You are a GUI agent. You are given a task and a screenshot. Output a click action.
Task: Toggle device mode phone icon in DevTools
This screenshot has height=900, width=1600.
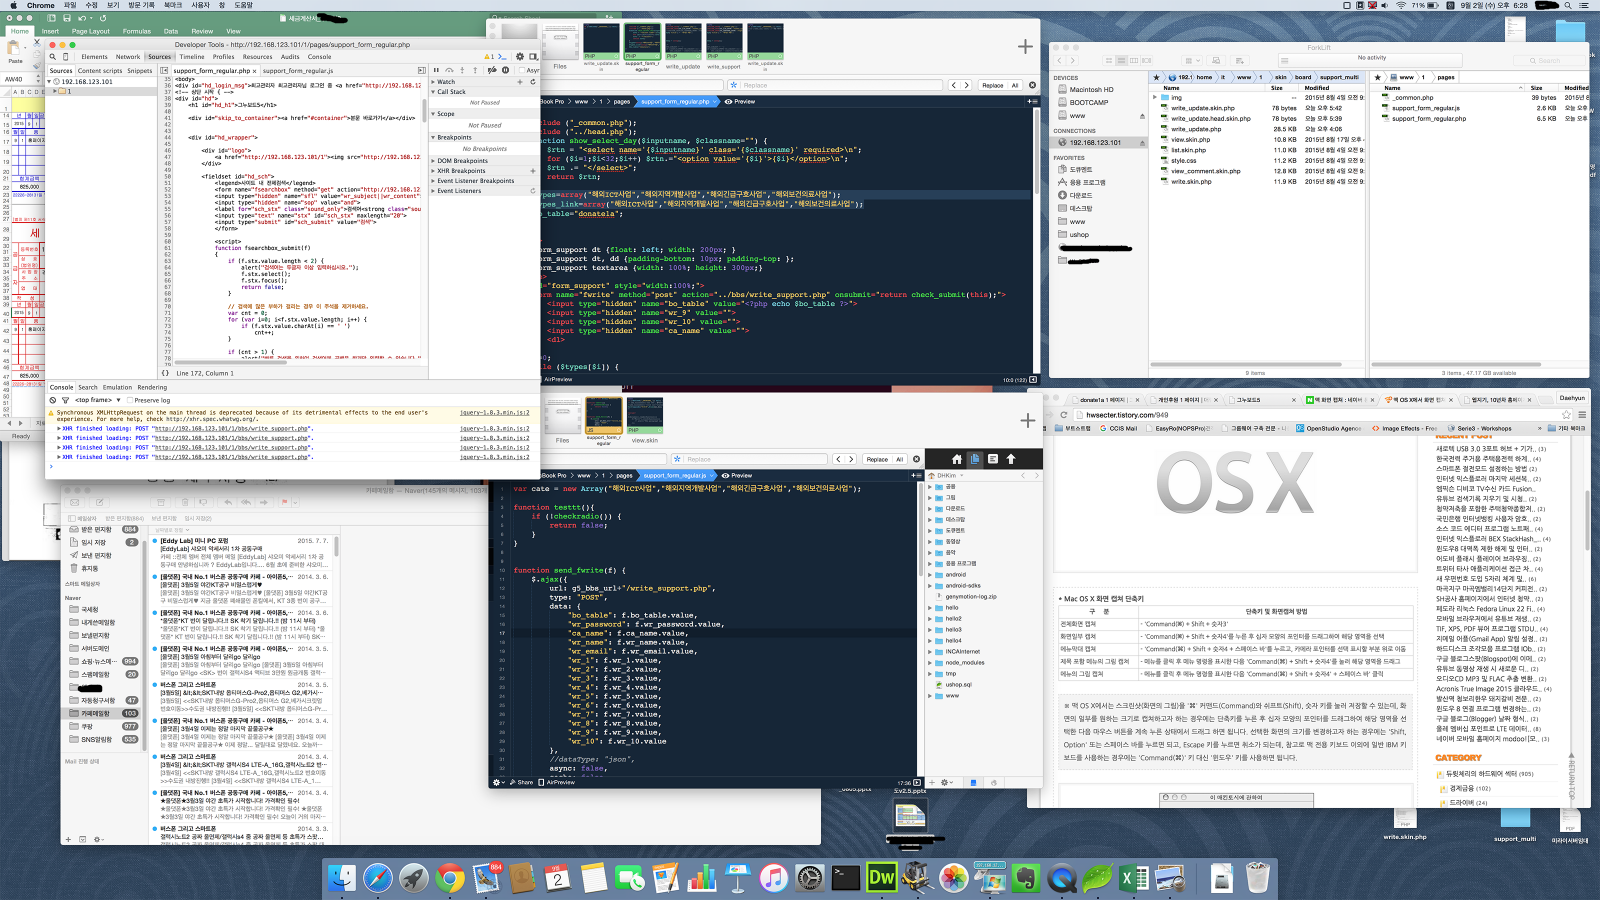(x=65, y=57)
